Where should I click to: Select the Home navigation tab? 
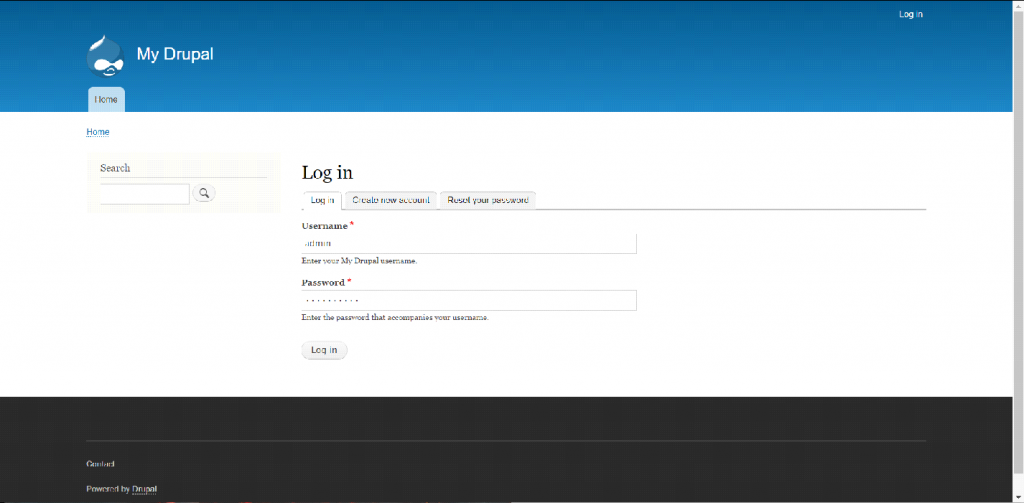(x=106, y=100)
